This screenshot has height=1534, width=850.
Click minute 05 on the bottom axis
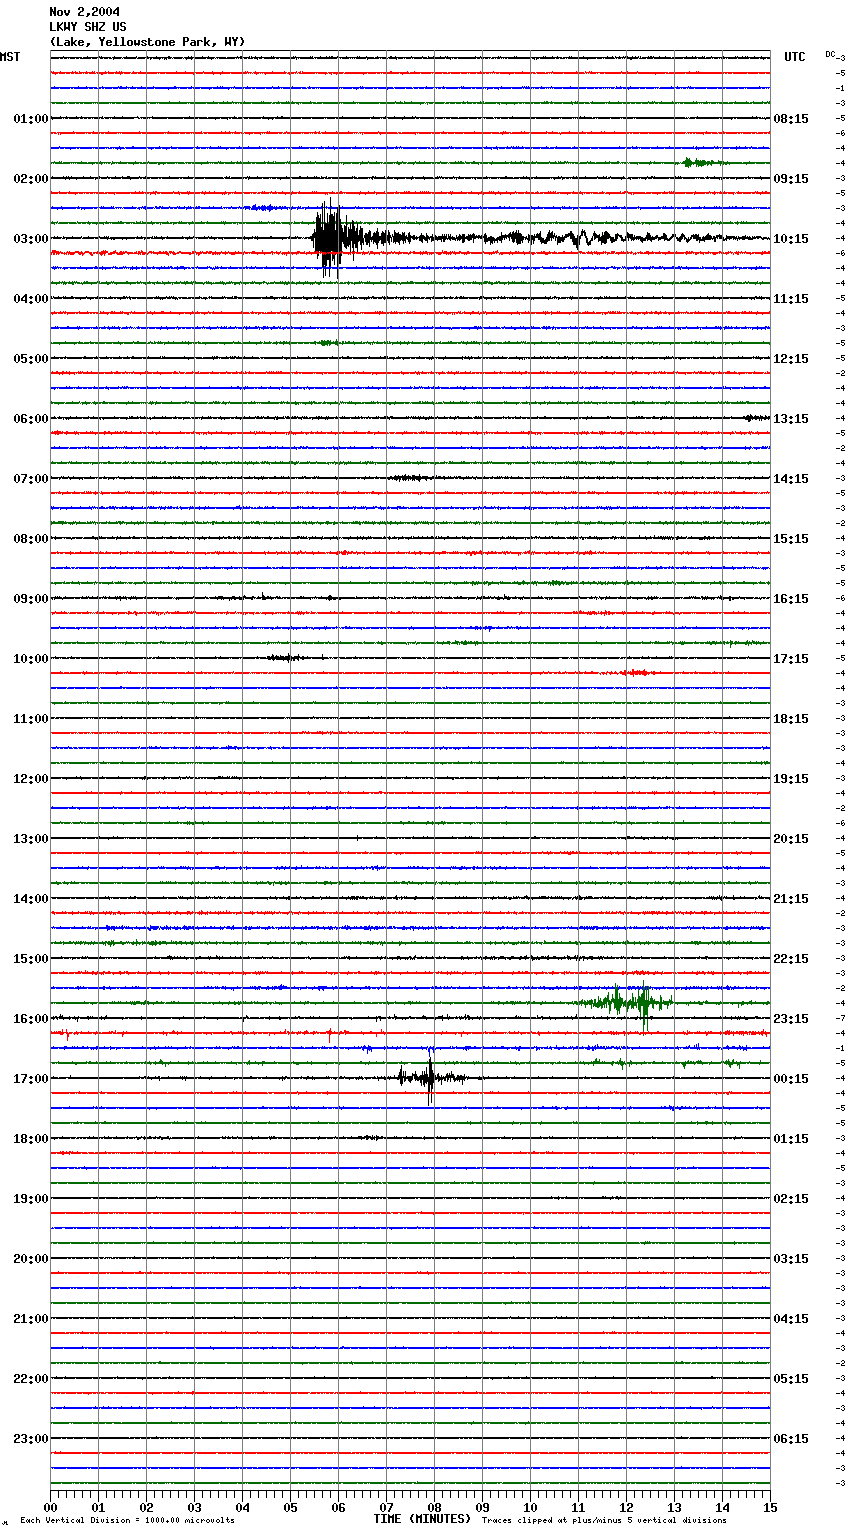[290, 1507]
